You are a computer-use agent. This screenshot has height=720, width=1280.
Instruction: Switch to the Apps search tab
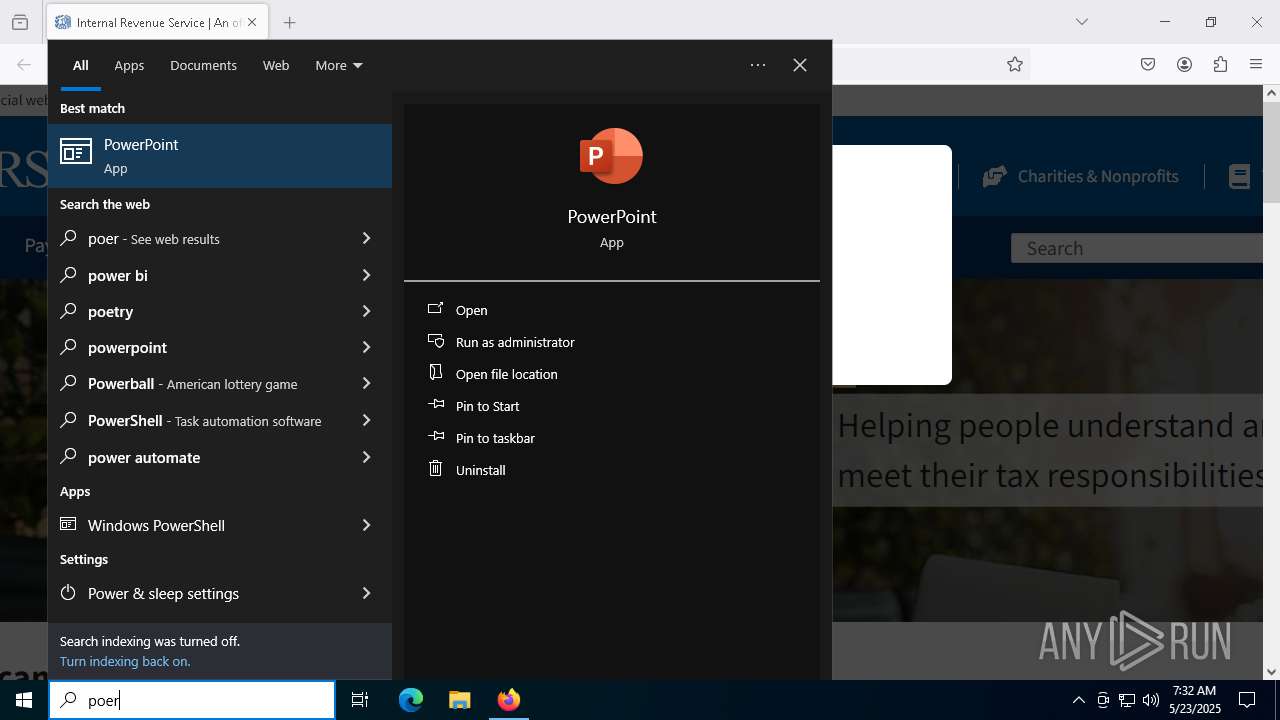point(129,65)
